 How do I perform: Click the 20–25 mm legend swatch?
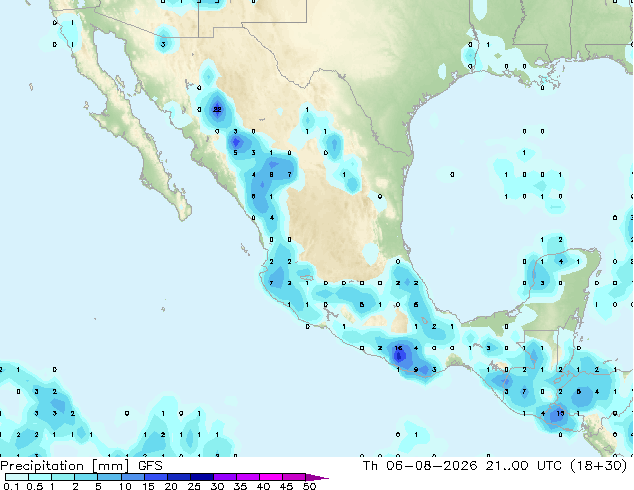point(179,477)
